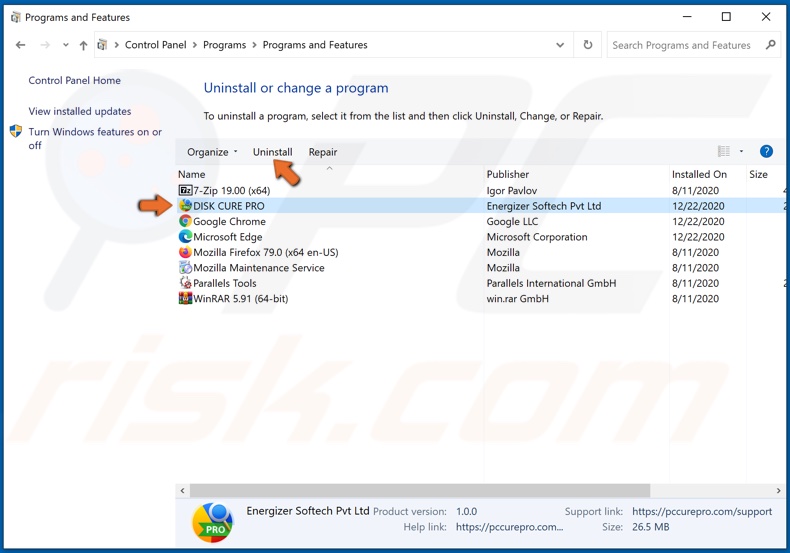The height and width of the screenshot is (553, 790).
Task: Go up one folder level
Action: 83,45
